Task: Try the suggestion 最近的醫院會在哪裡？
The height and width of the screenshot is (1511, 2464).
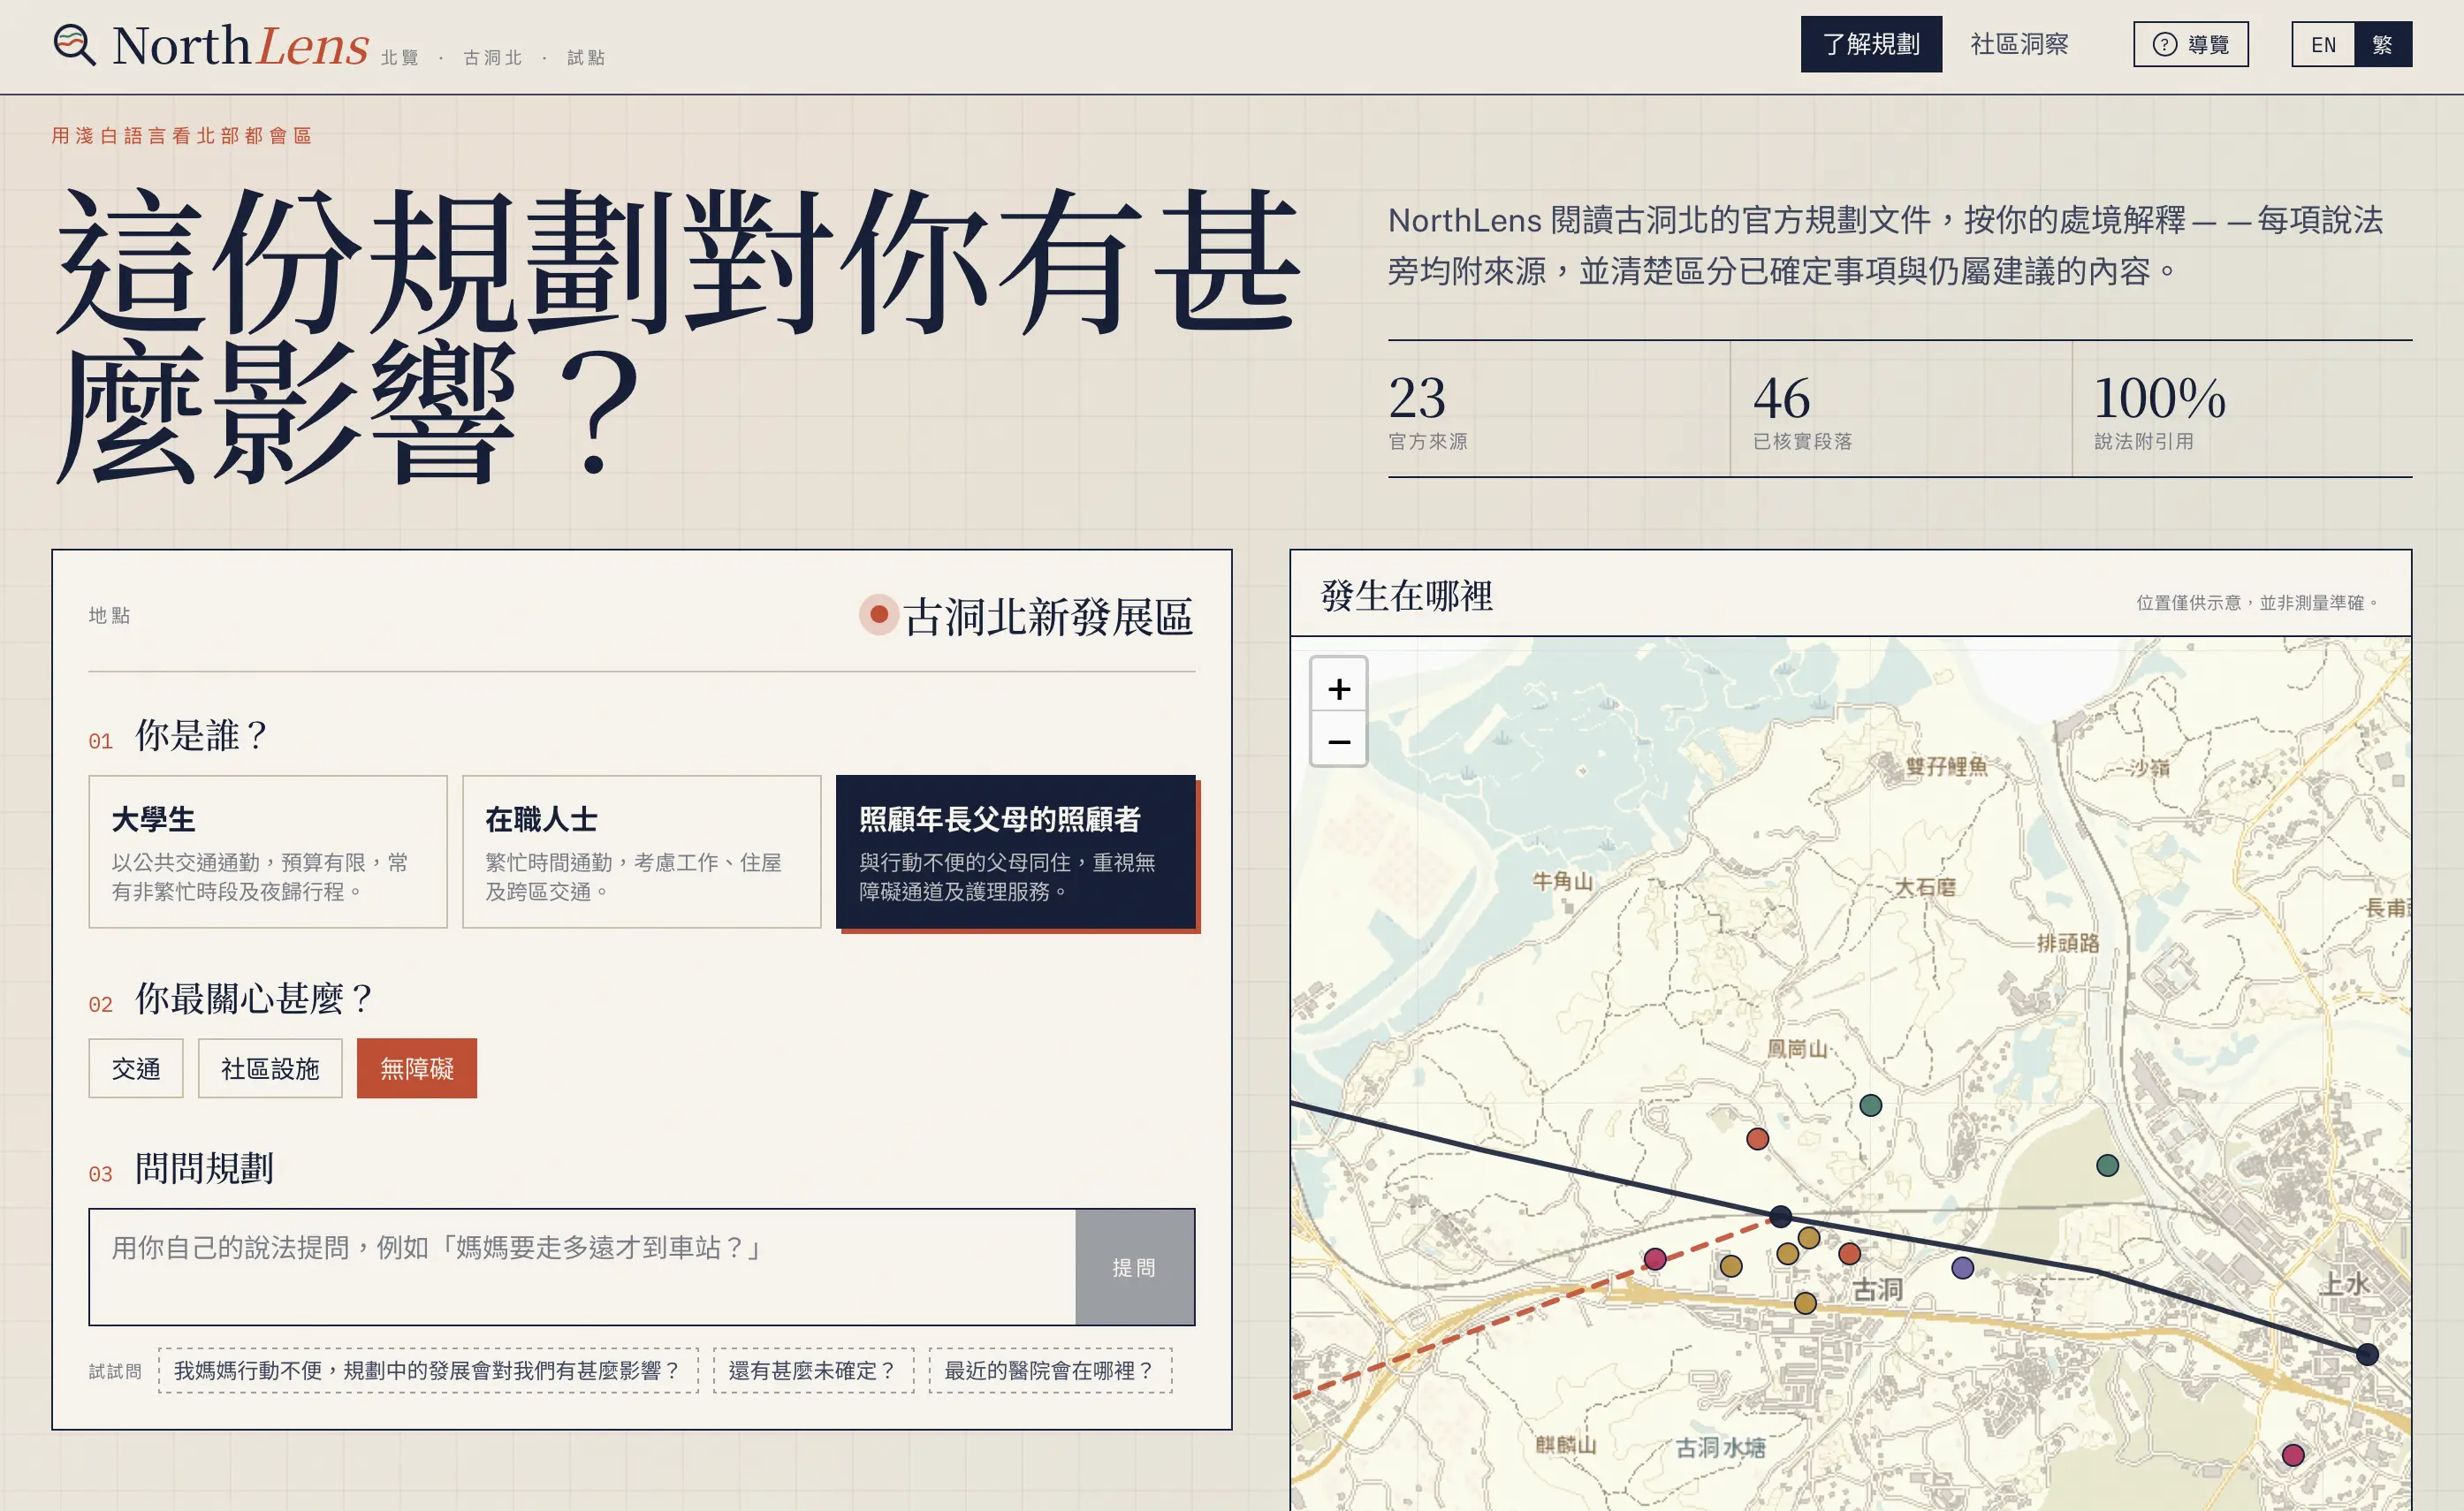Action: tap(1050, 1370)
